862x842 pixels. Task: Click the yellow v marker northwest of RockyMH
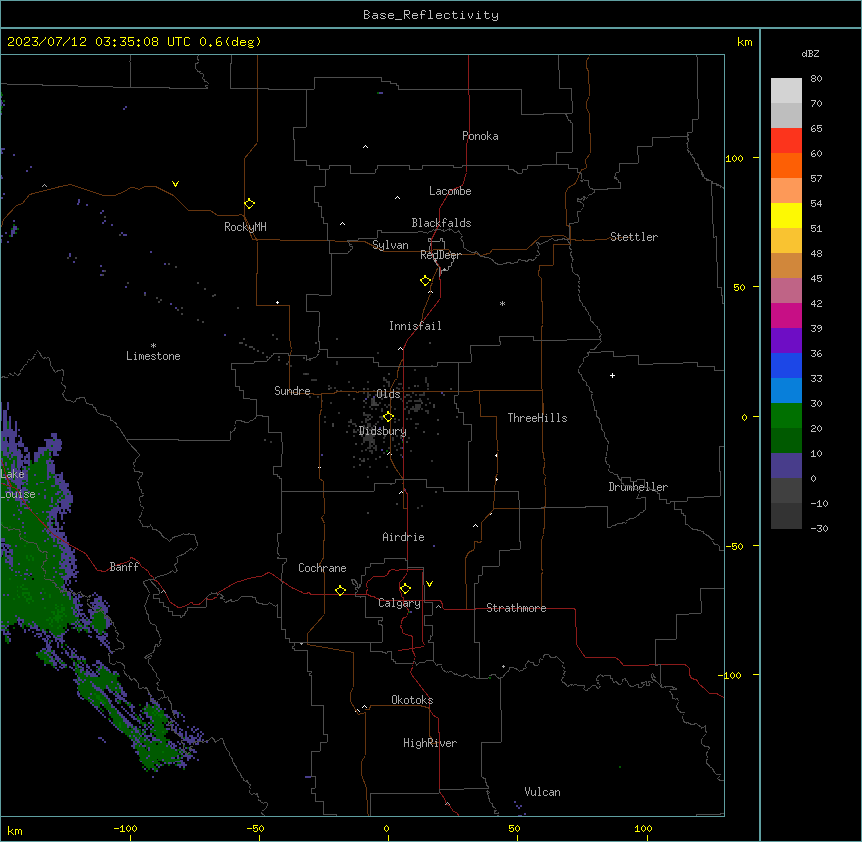175,184
